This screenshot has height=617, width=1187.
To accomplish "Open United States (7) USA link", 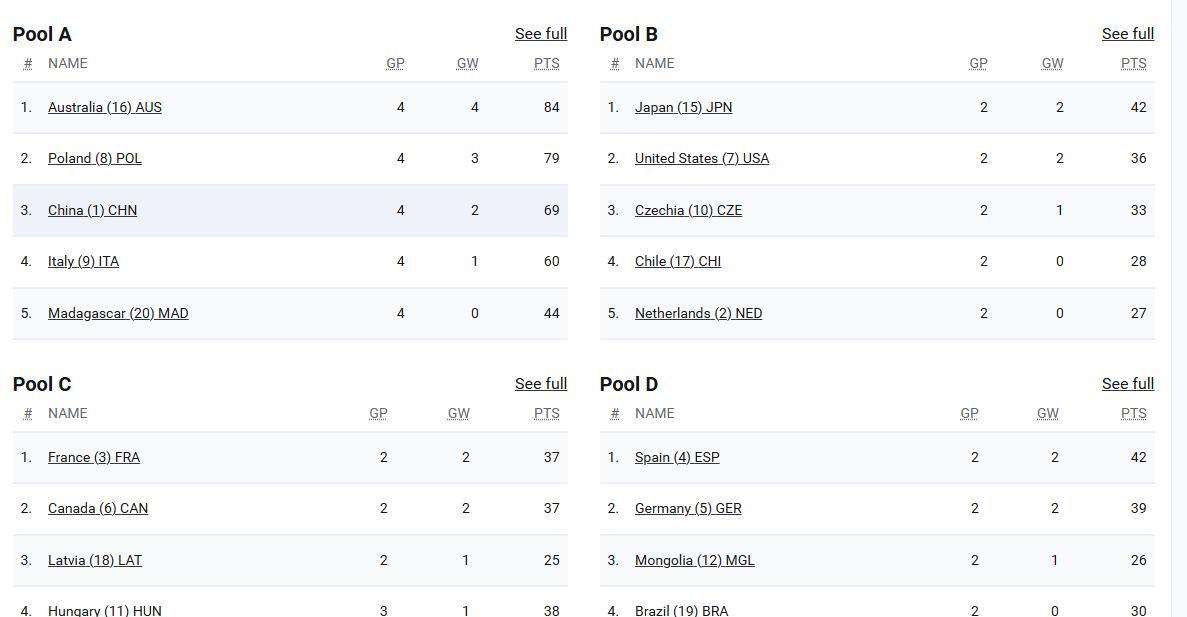I will click(x=702, y=158).
